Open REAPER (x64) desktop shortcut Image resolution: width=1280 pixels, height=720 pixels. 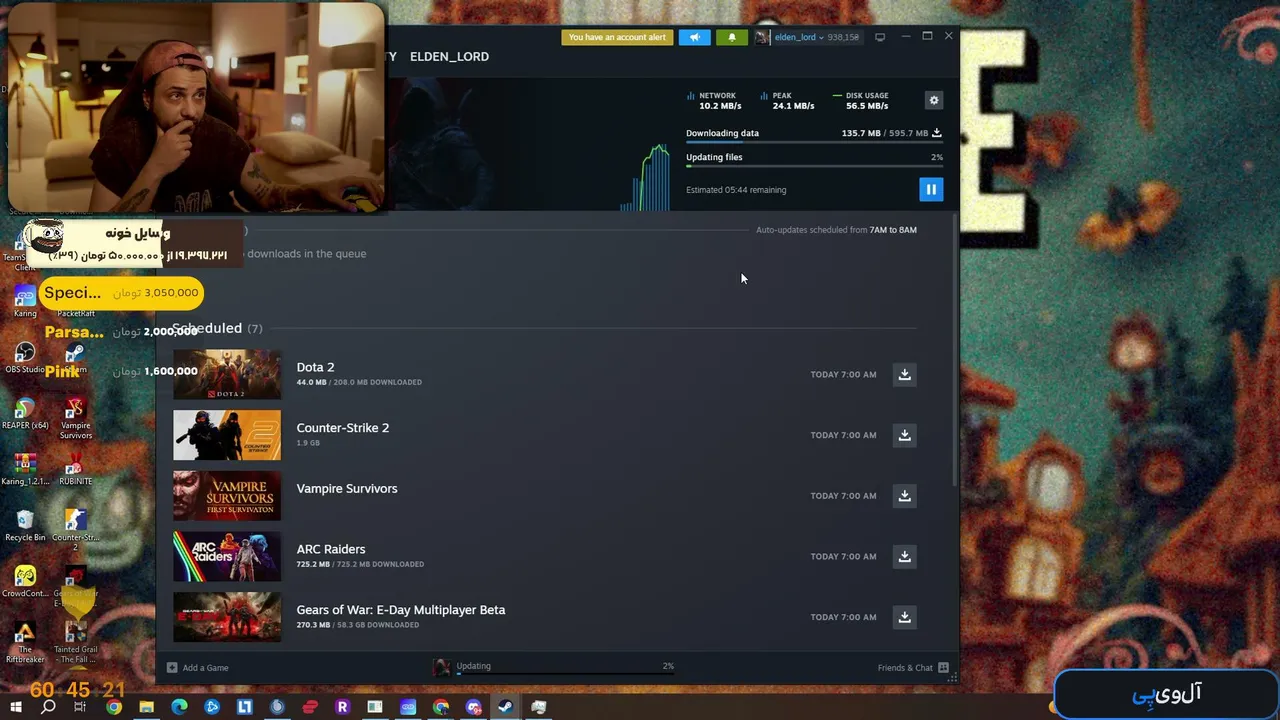pos(25,414)
